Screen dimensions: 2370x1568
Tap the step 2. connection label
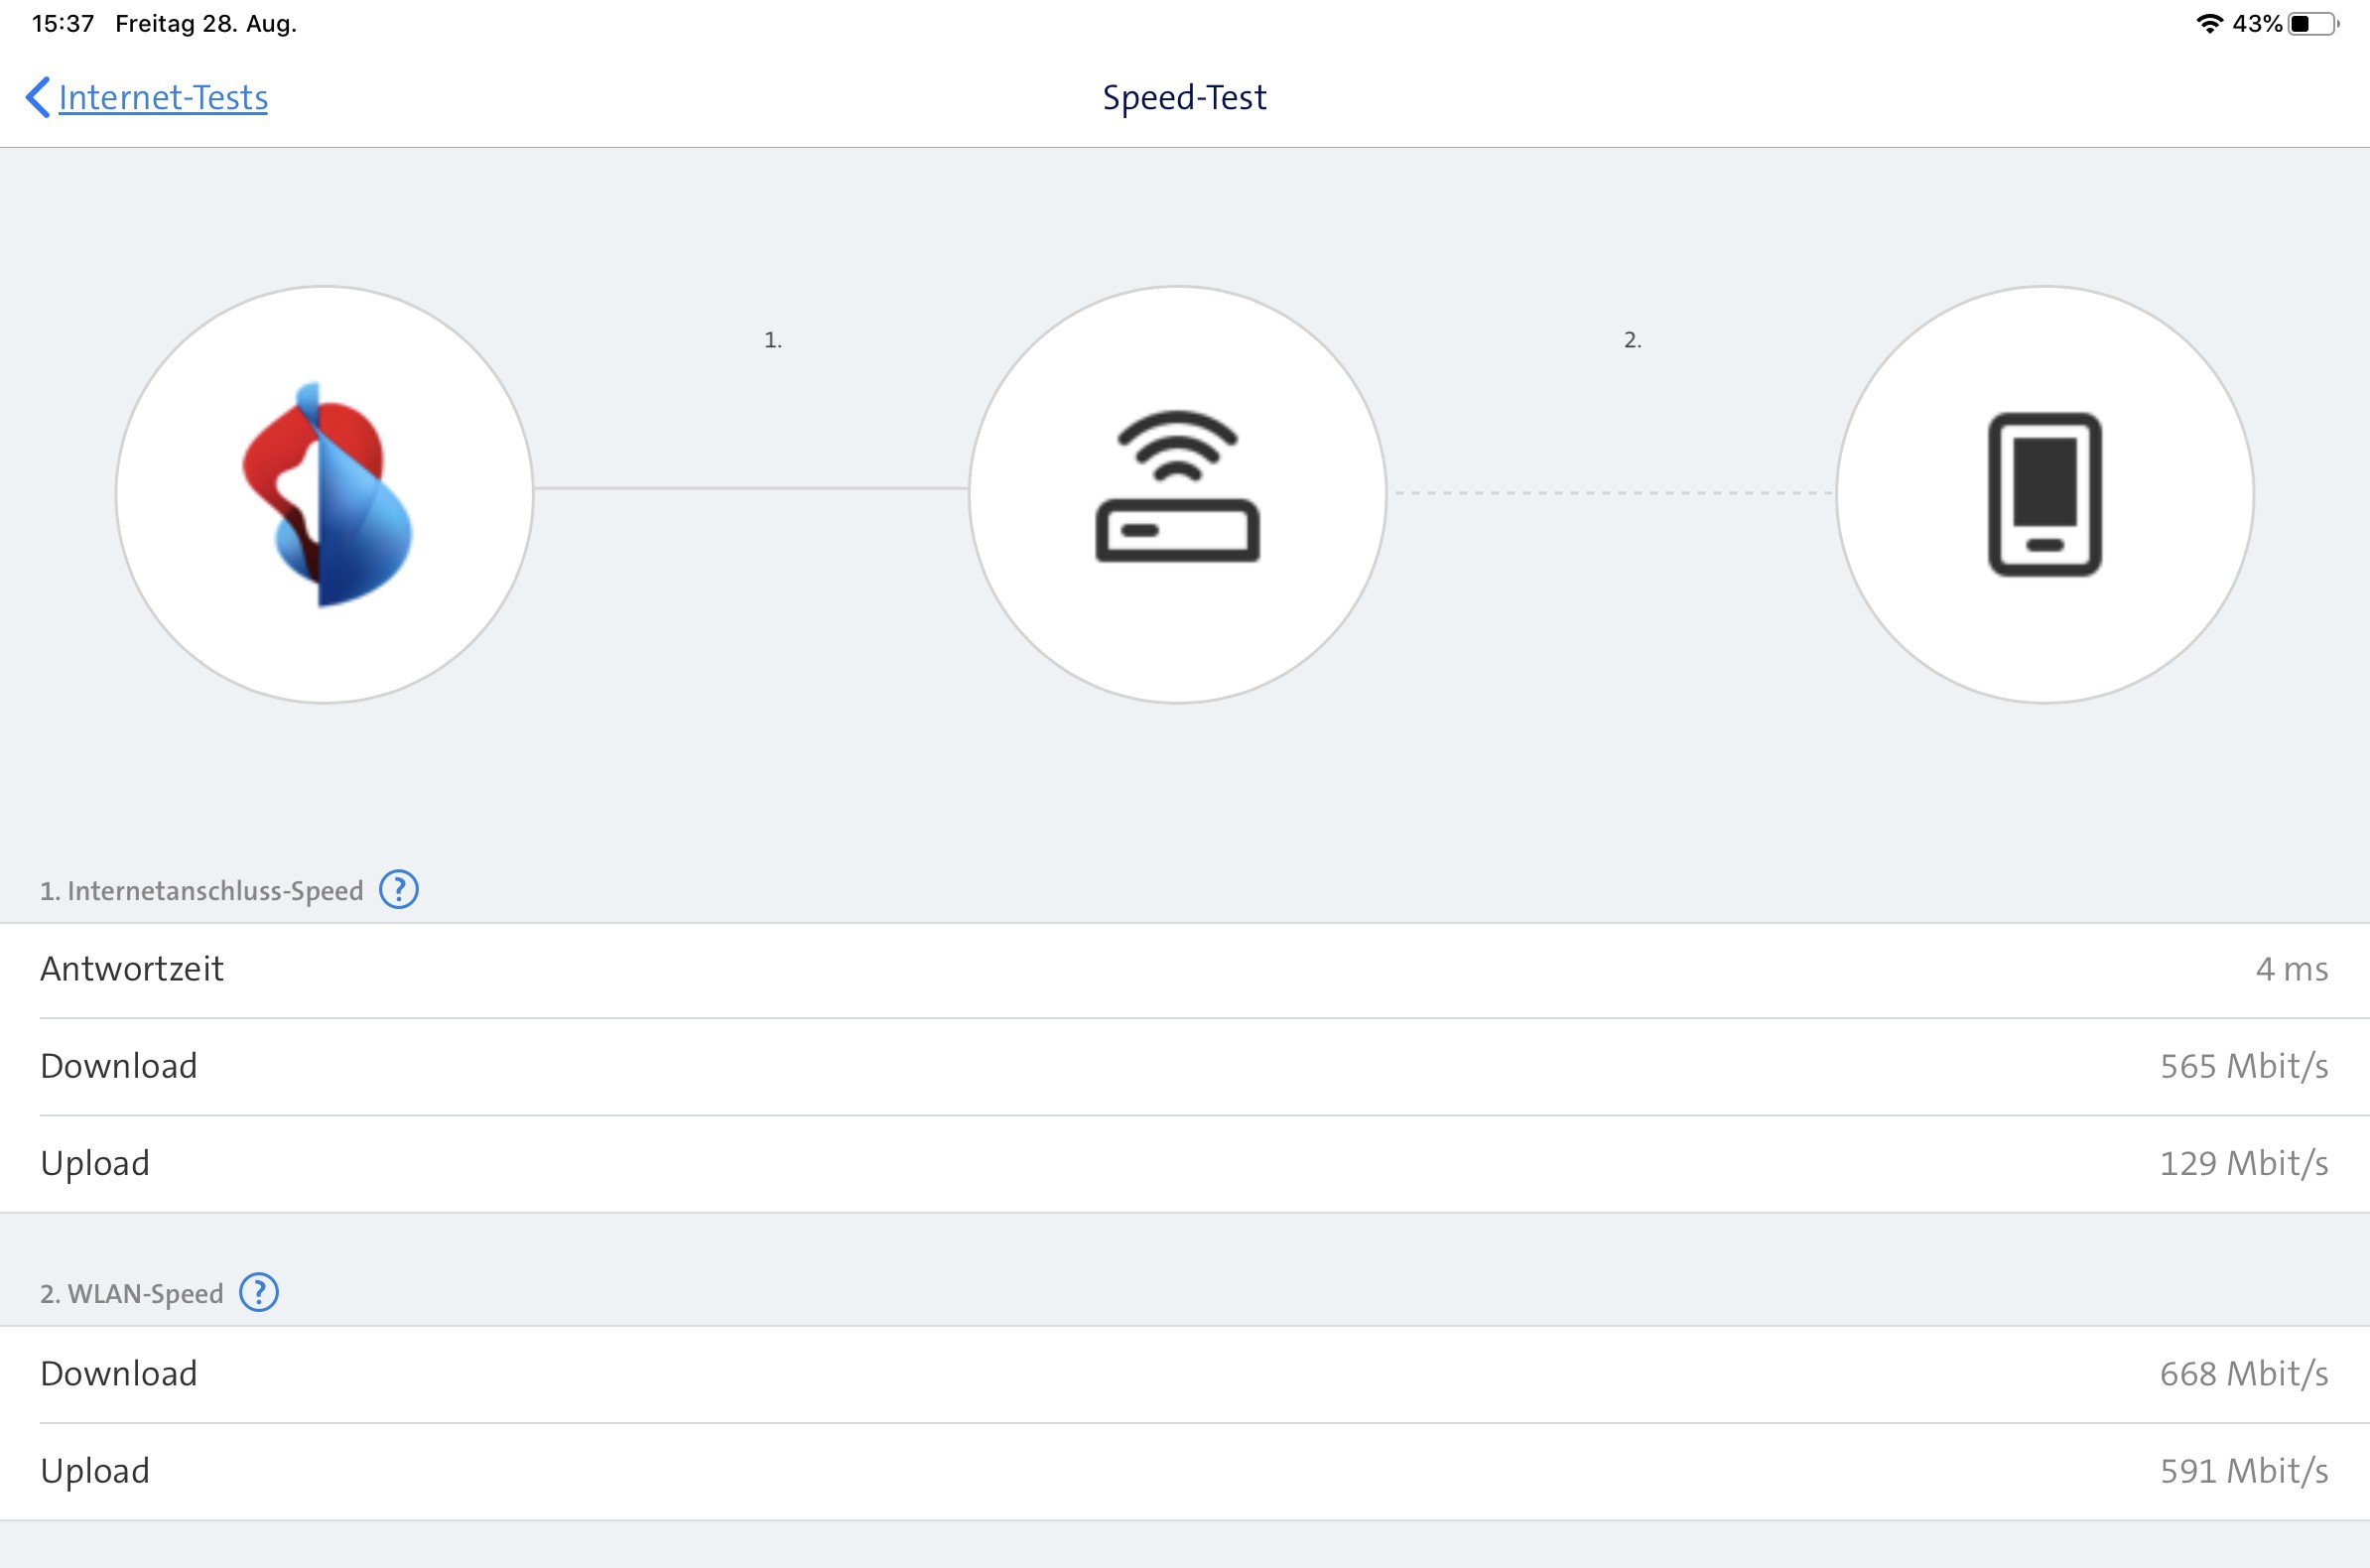coord(1632,340)
